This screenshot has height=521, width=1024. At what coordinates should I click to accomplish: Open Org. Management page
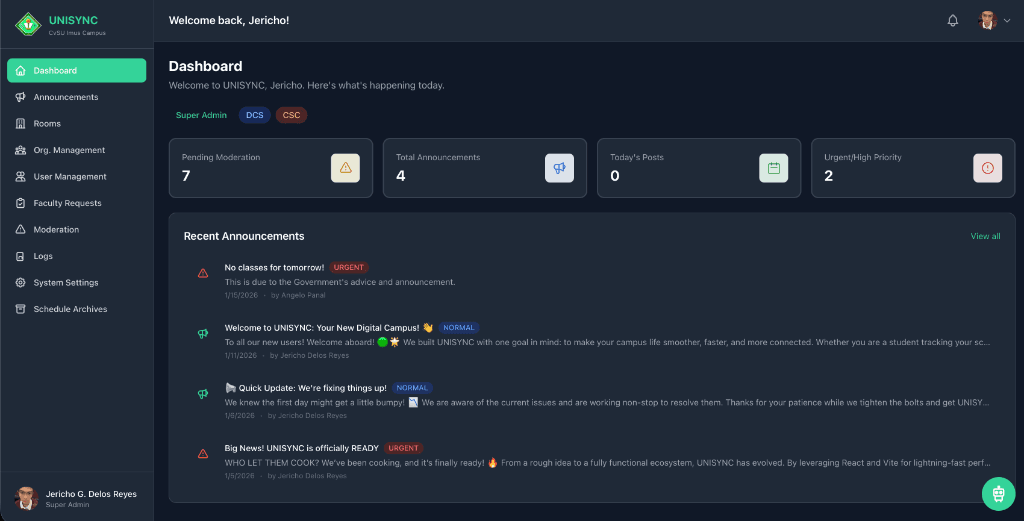coord(76,150)
